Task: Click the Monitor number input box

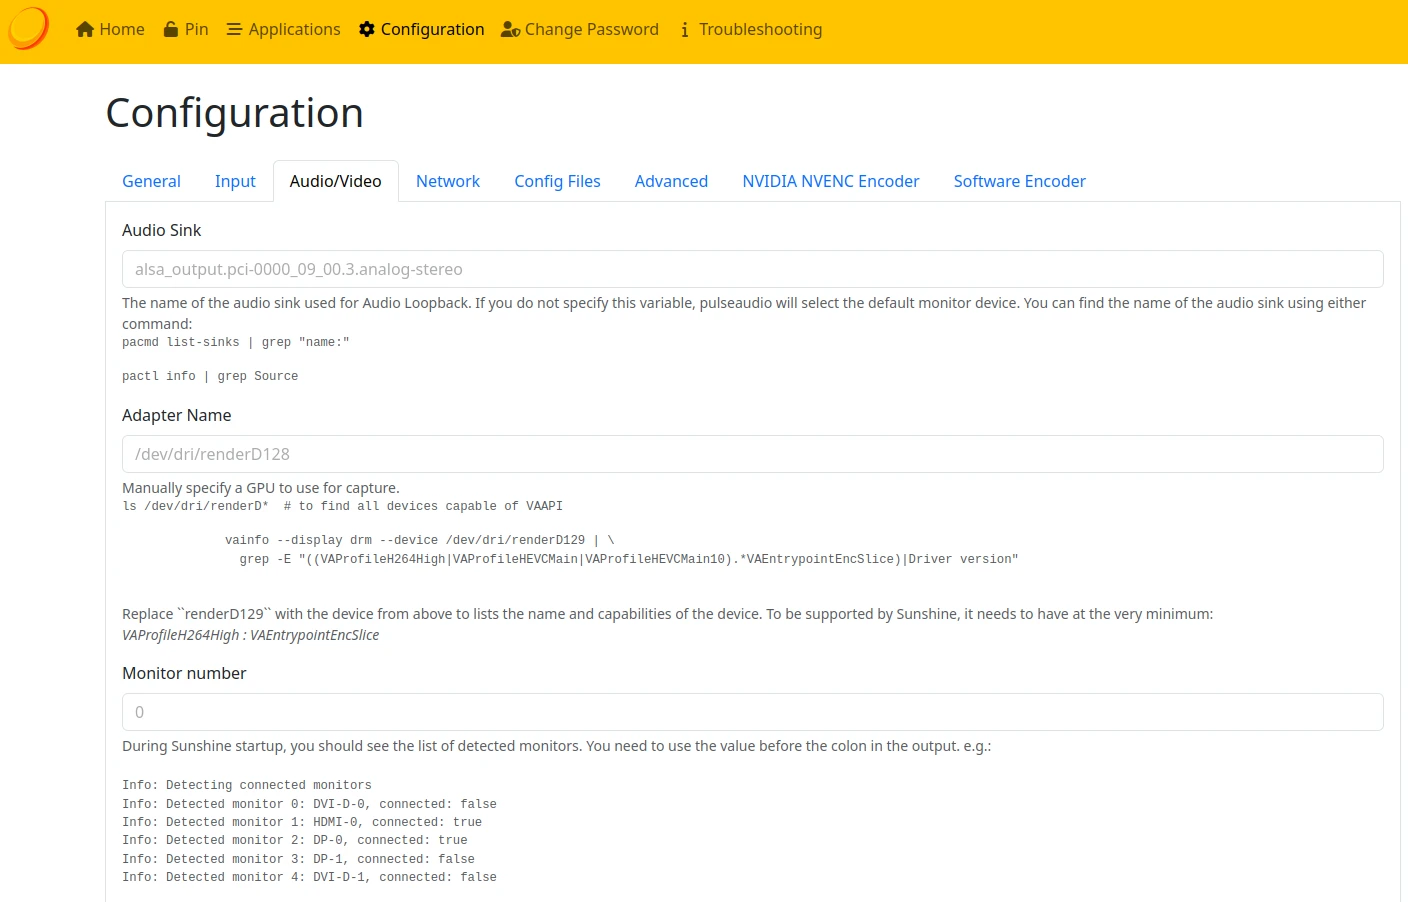Action: click(752, 712)
